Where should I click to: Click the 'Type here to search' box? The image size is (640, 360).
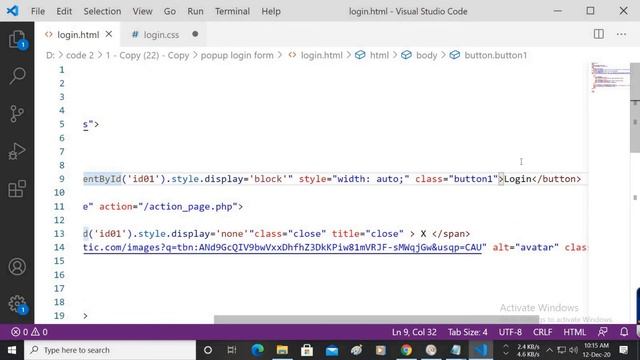point(110,350)
